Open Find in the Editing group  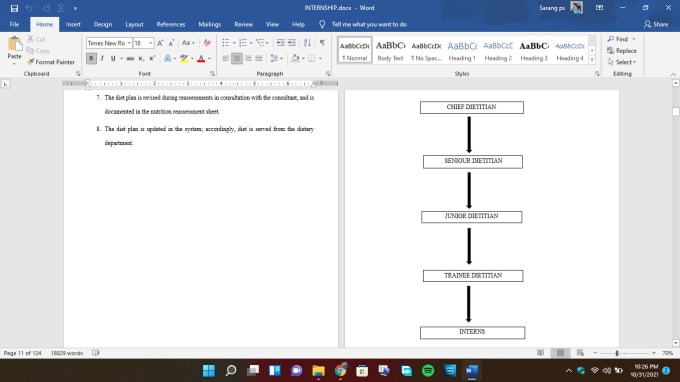618,39
